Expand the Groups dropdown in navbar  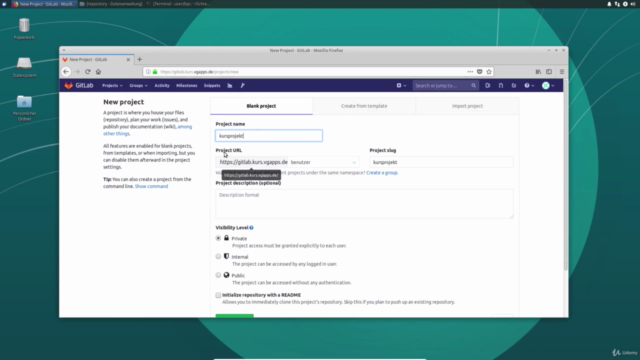coord(138,86)
